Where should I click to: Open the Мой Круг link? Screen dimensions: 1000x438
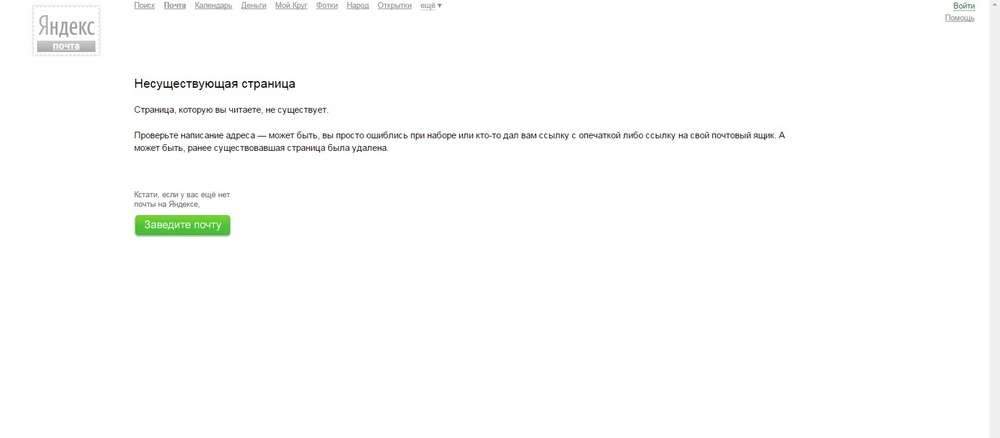pos(291,5)
